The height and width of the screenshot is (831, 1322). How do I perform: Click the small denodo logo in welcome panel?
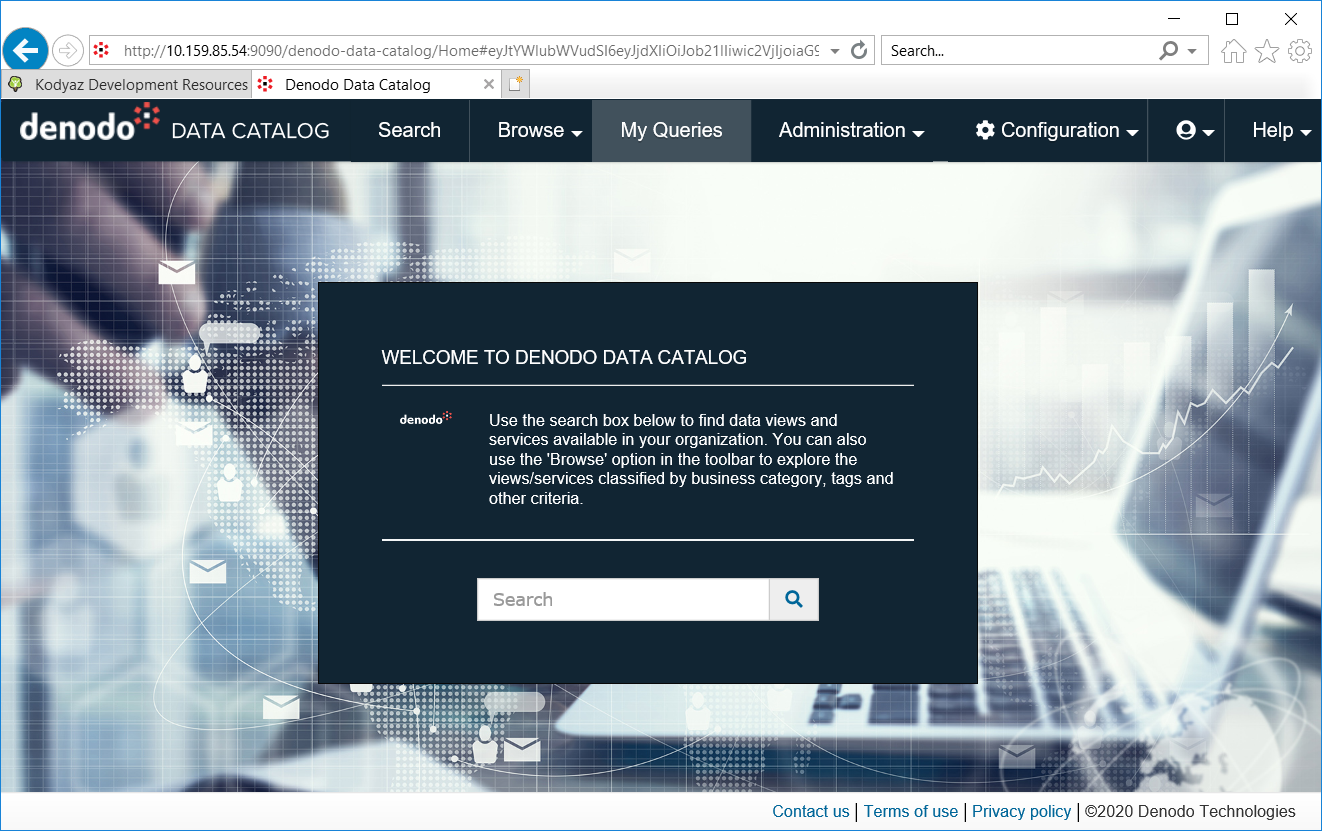point(426,418)
